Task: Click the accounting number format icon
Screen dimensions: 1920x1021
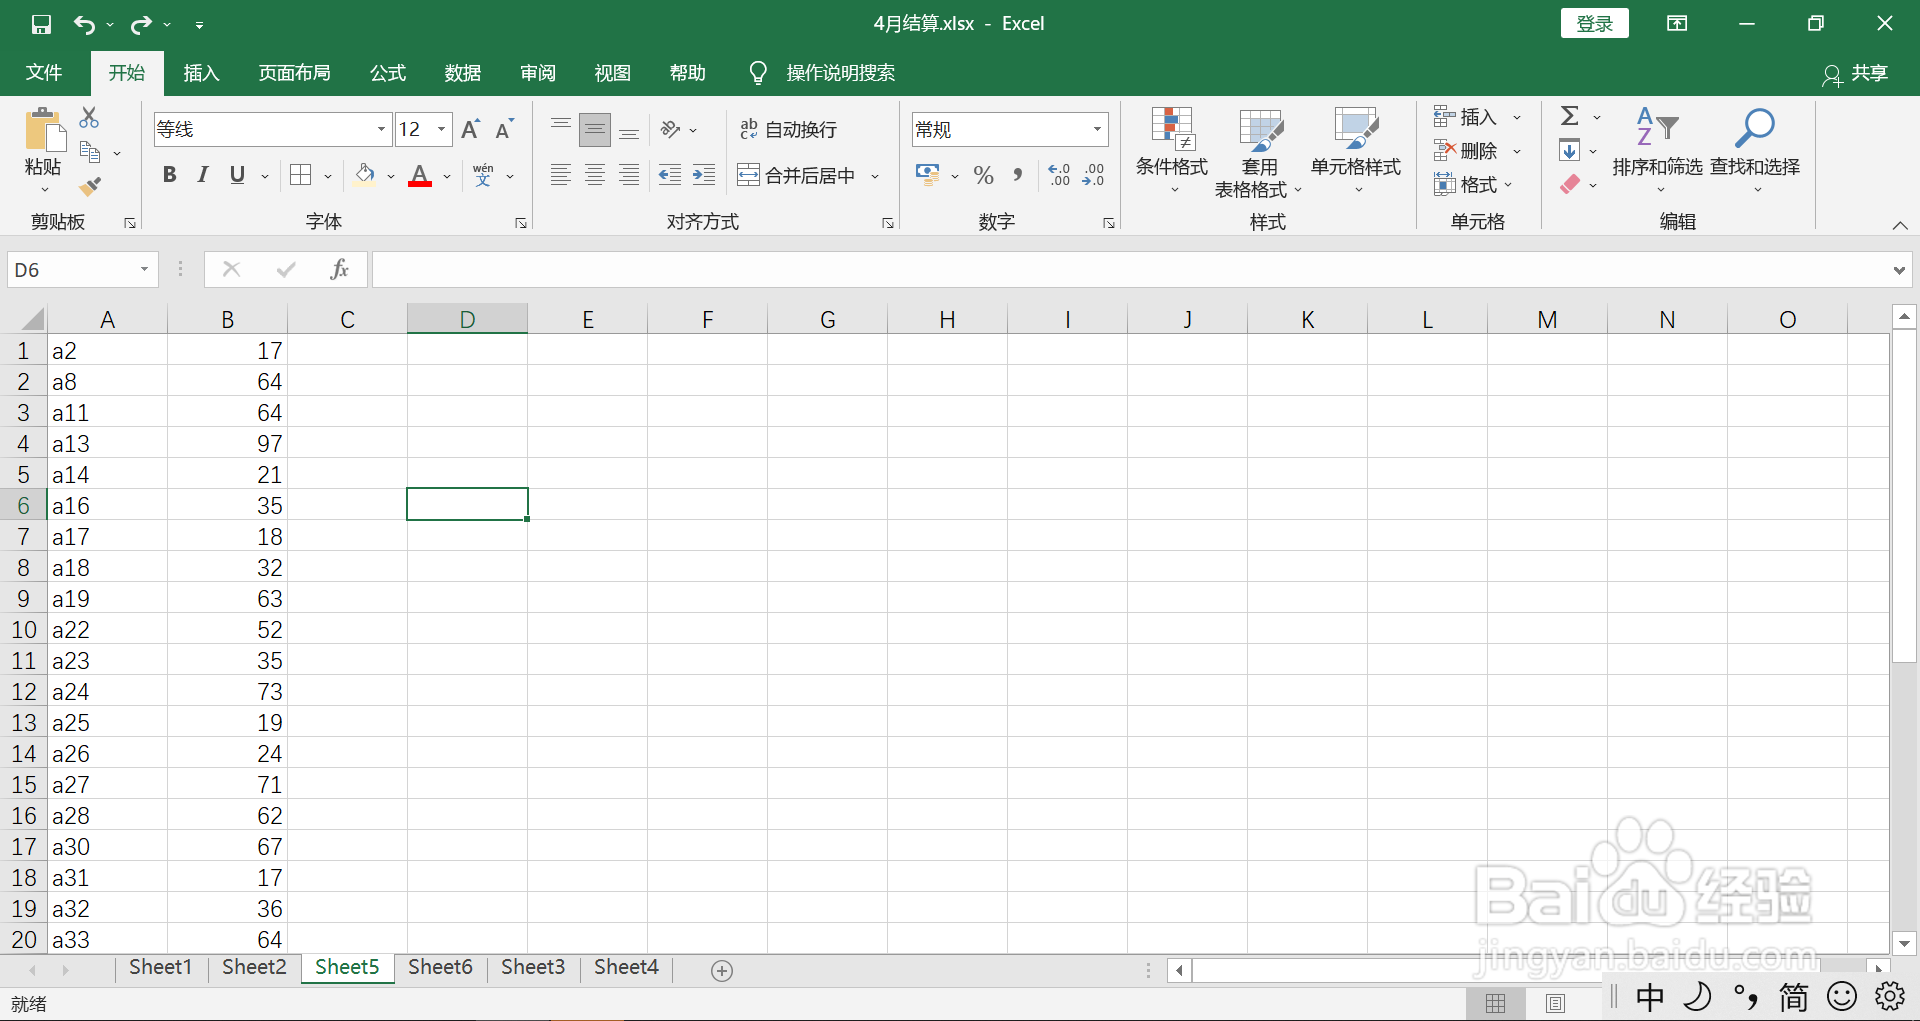Action: coord(927,175)
